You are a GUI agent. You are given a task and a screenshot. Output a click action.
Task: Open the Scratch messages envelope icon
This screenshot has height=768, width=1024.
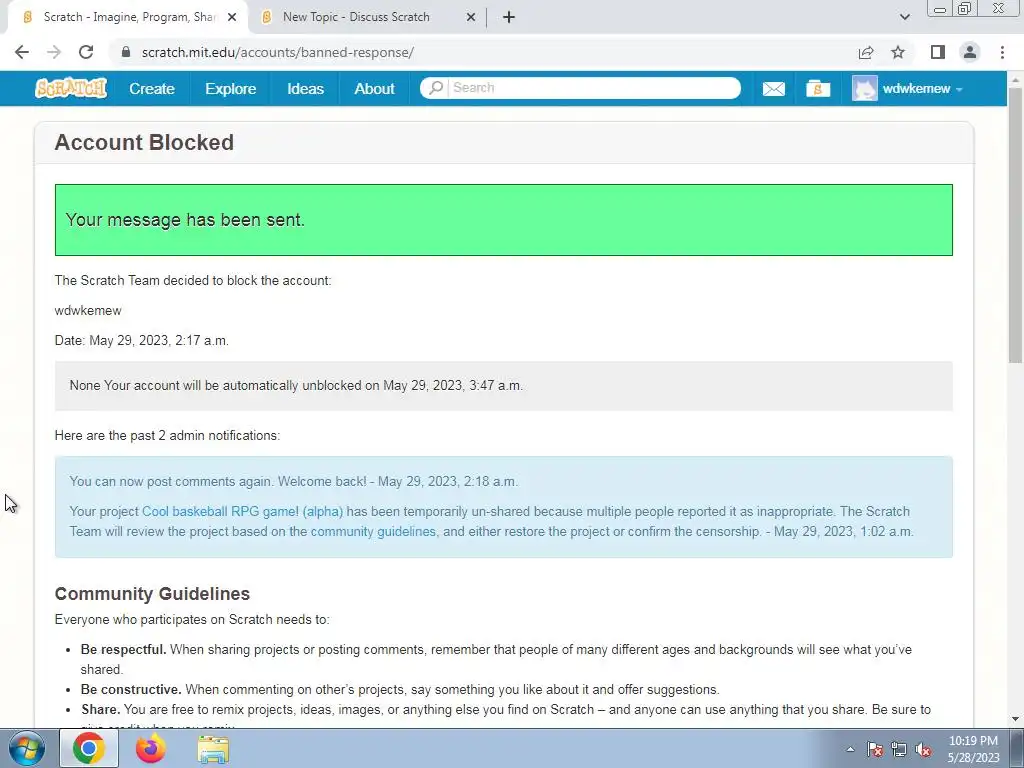click(774, 89)
